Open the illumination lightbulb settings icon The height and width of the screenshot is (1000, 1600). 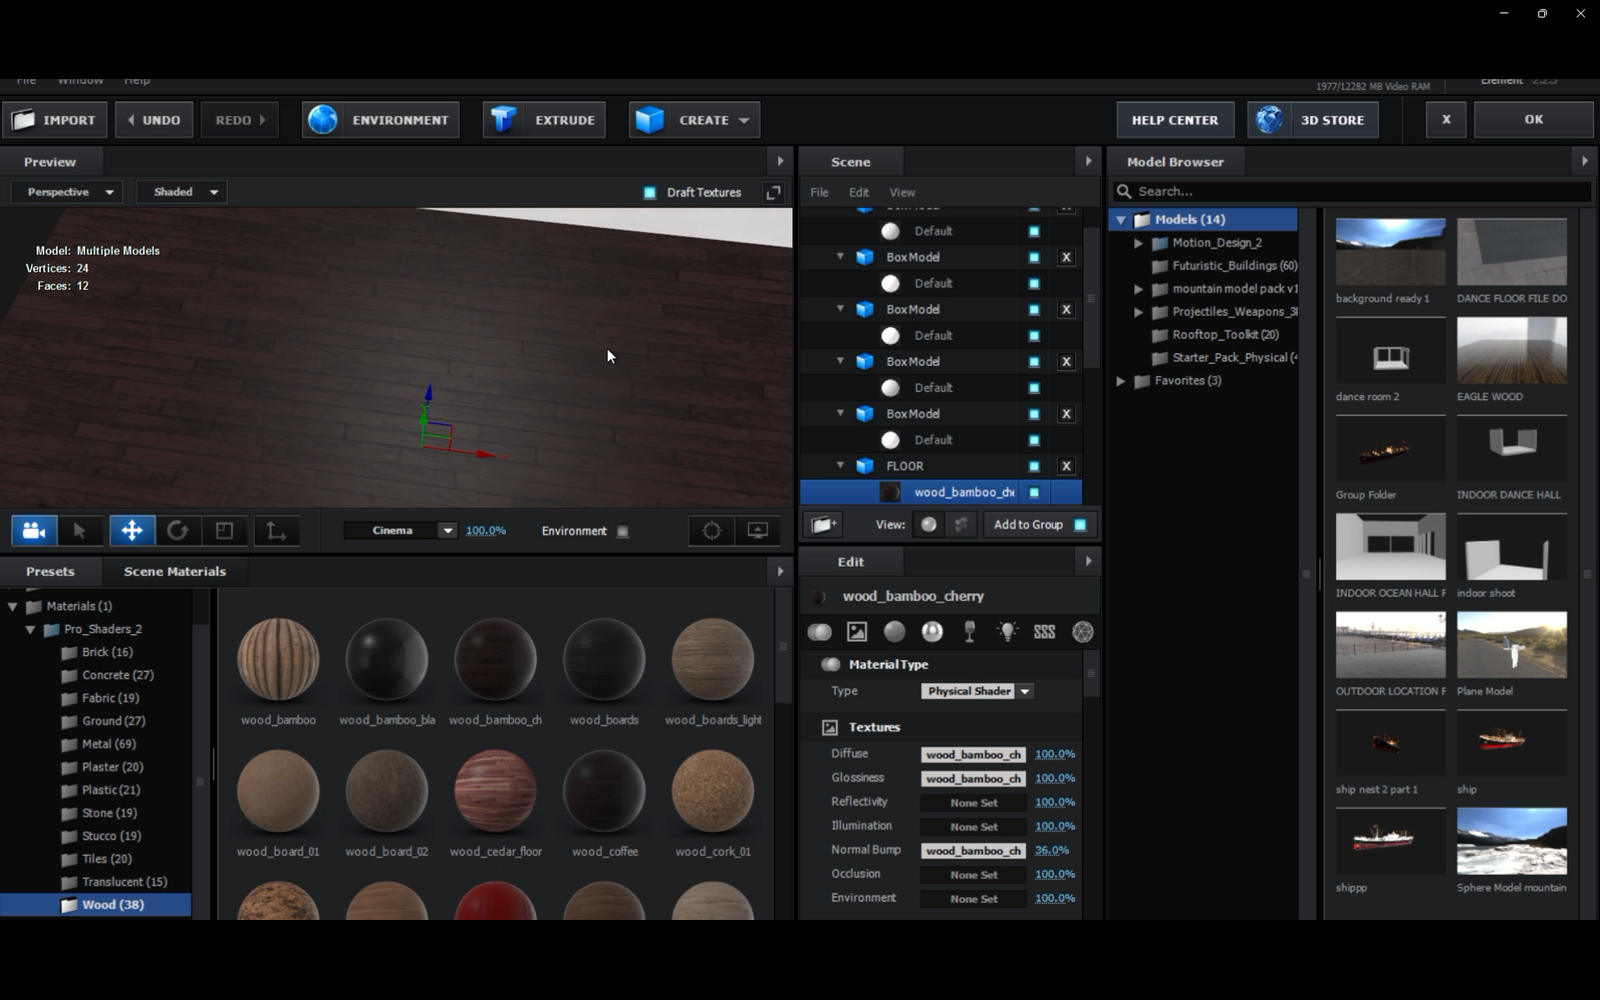[x=1007, y=632]
